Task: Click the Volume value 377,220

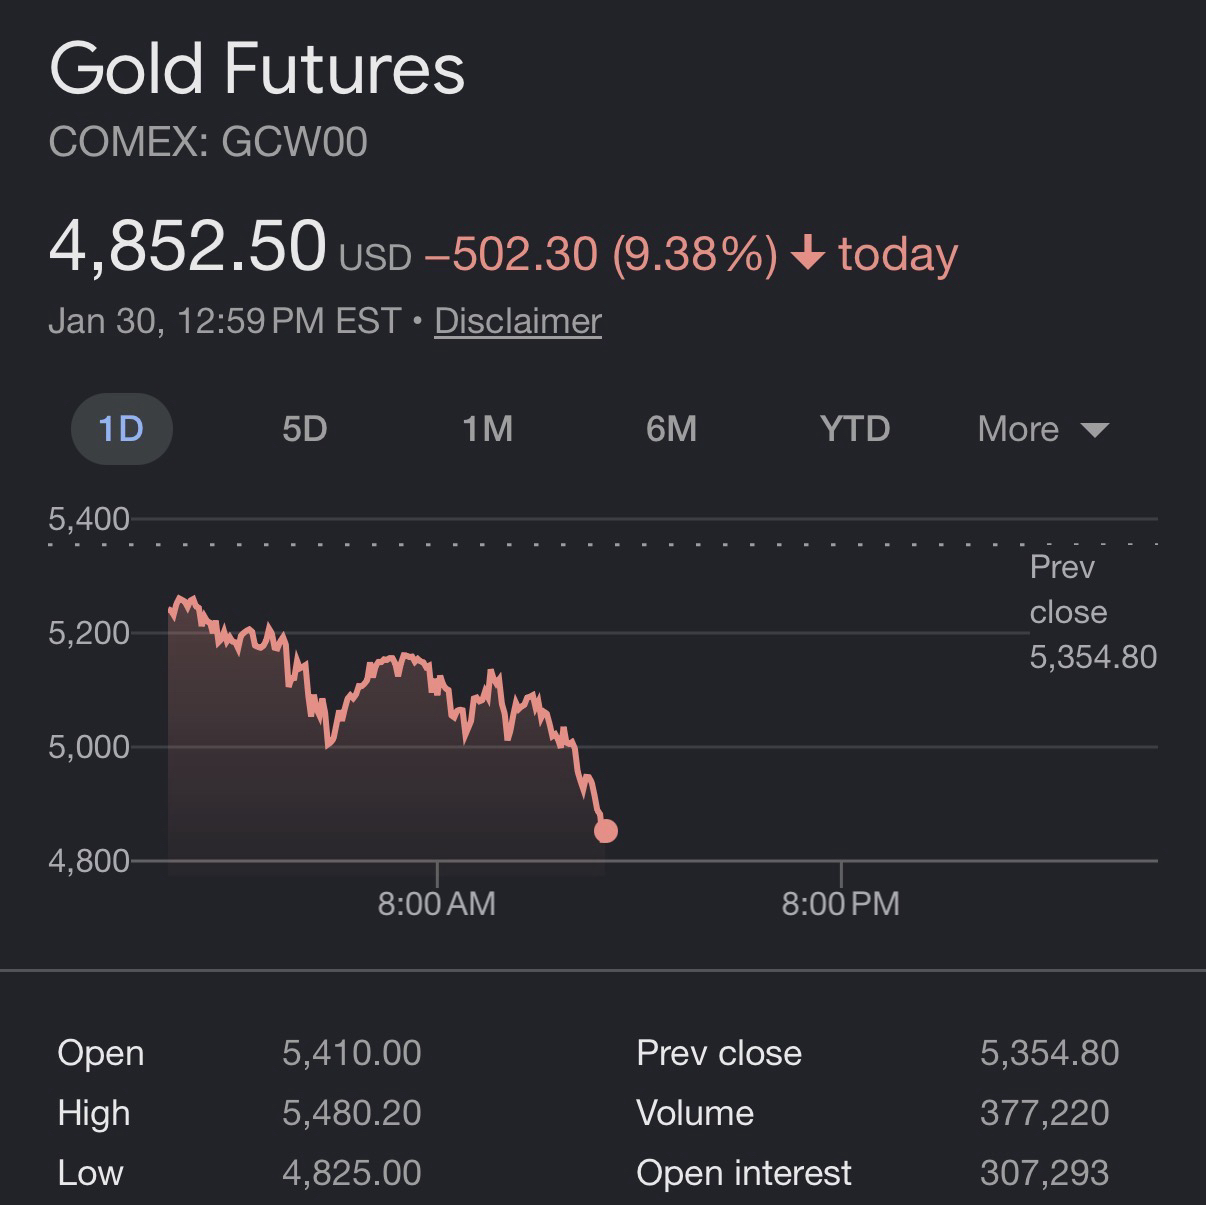Action: pyautogui.click(x=1044, y=1113)
